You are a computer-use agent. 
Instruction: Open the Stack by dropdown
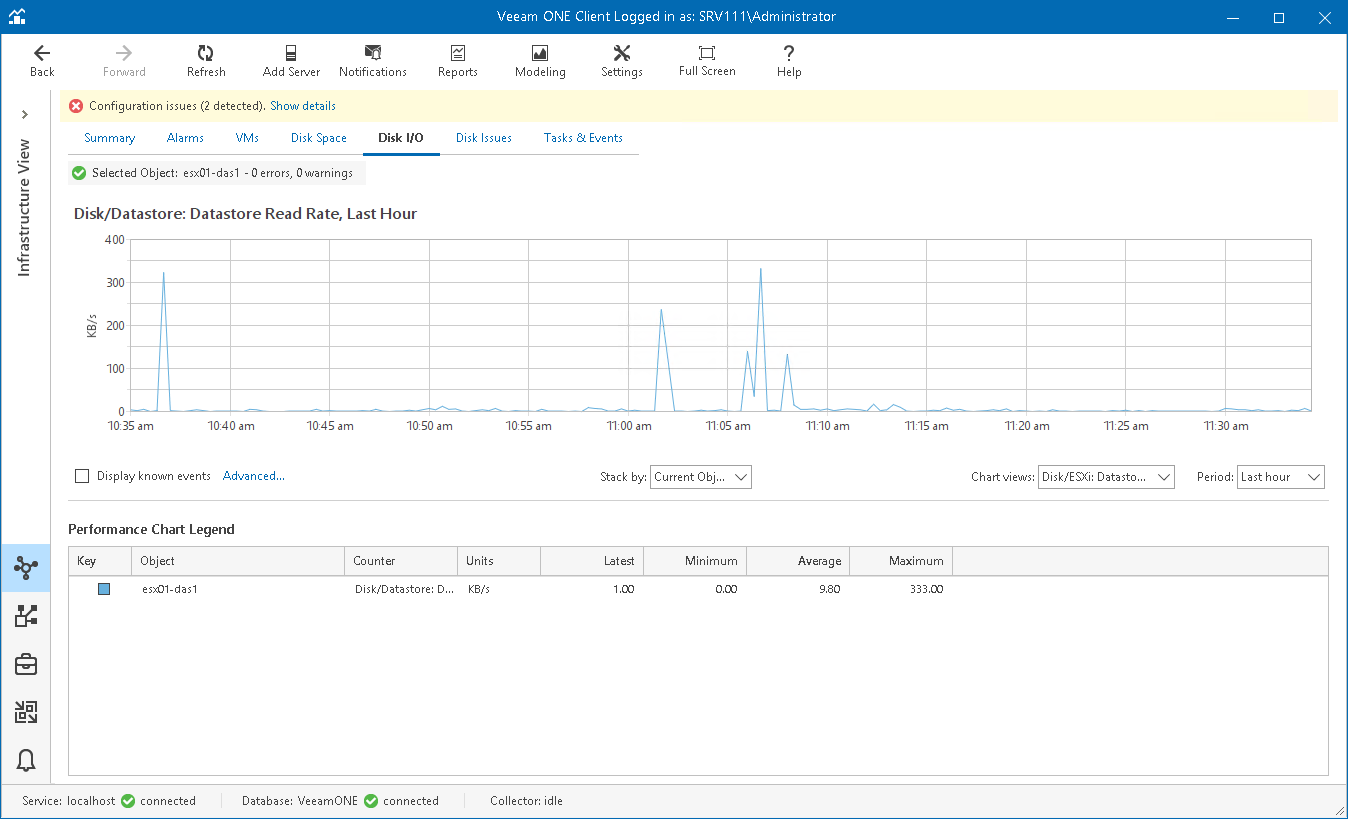(700, 477)
